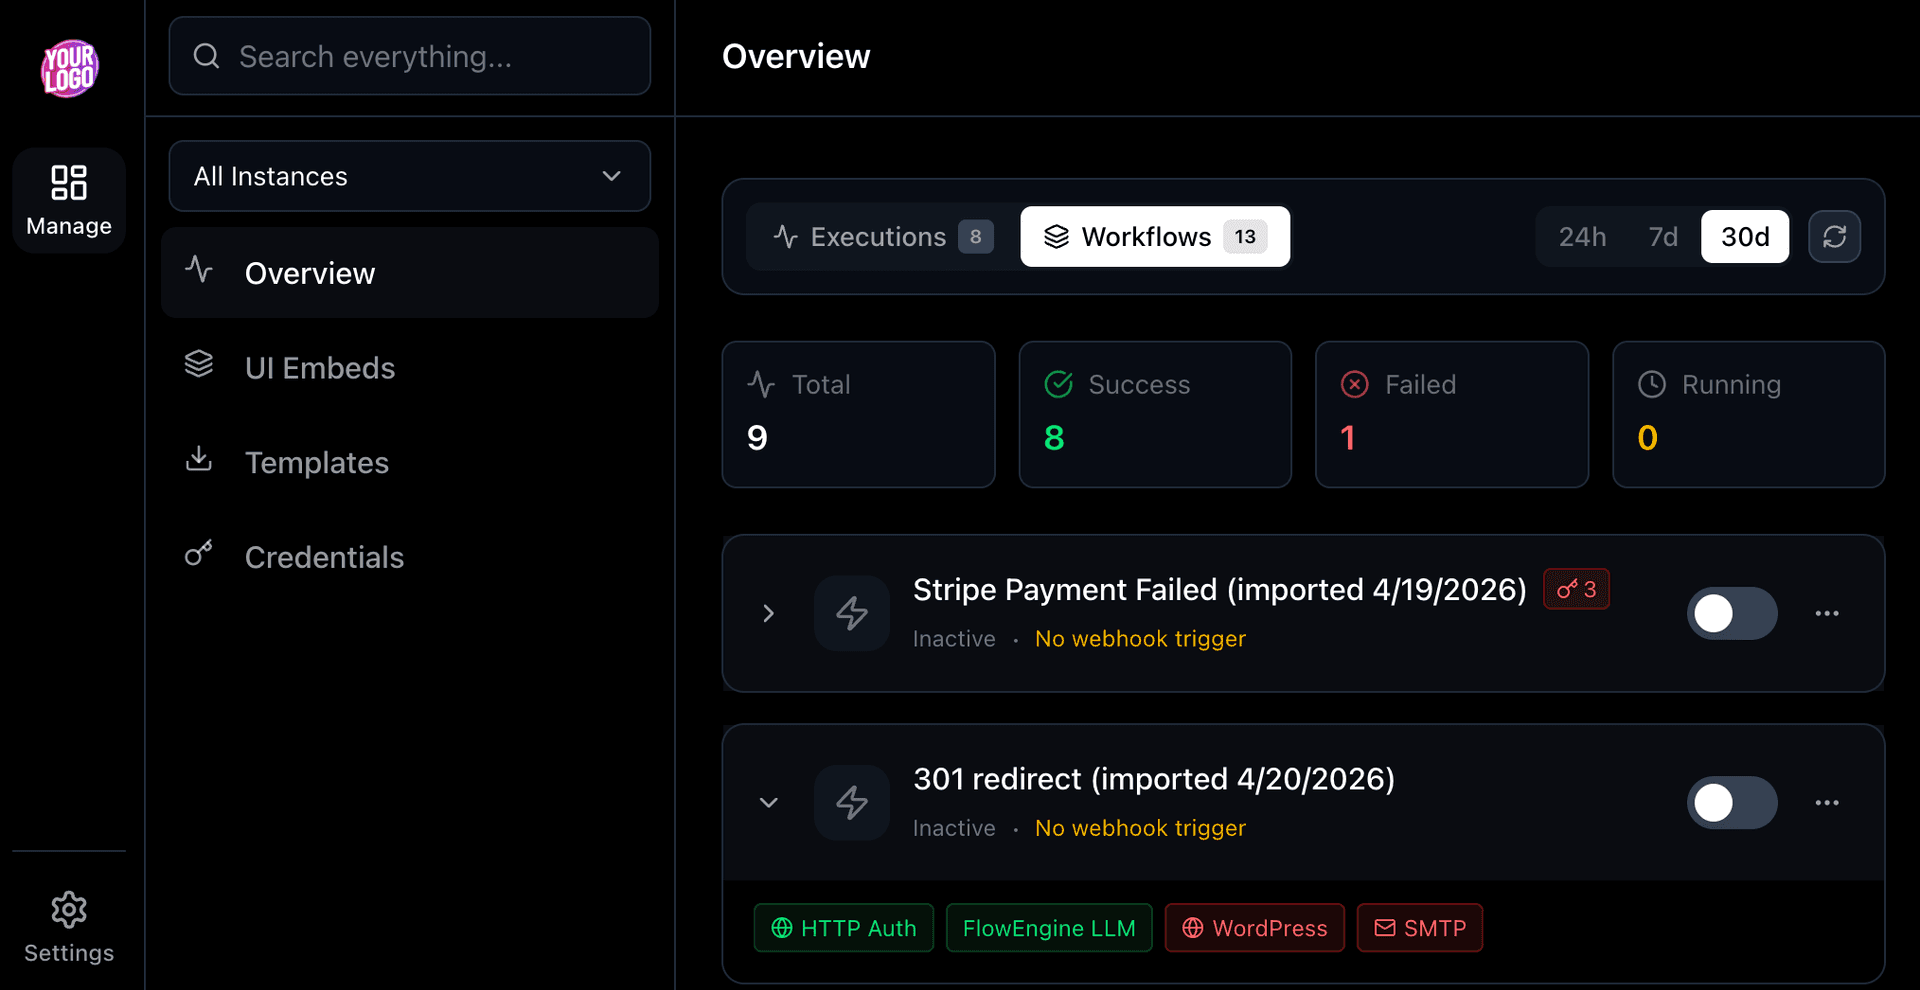Click the Total executions card
The width and height of the screenshot is (1920, 990).
pyautogui.click(x=858, y=414)
